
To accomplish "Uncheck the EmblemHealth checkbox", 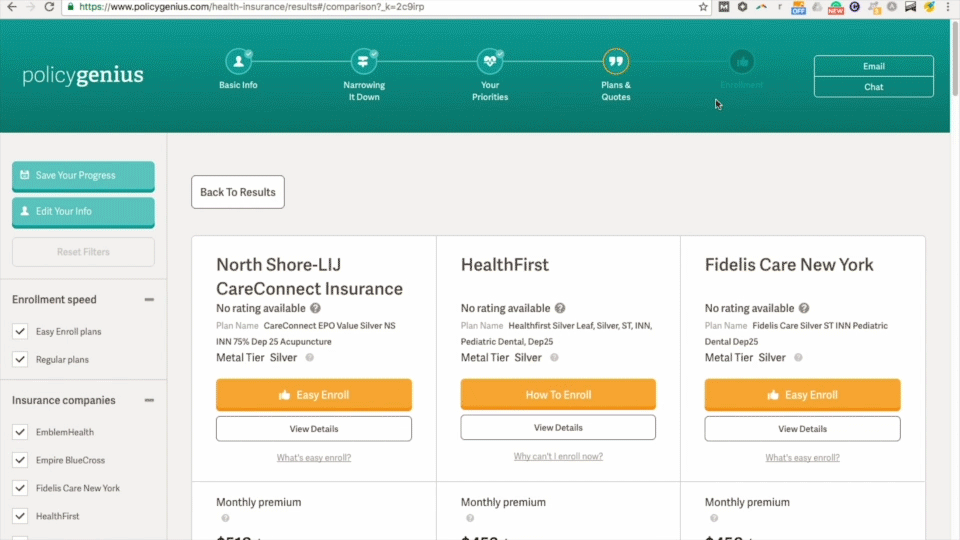I will [20, 432].
